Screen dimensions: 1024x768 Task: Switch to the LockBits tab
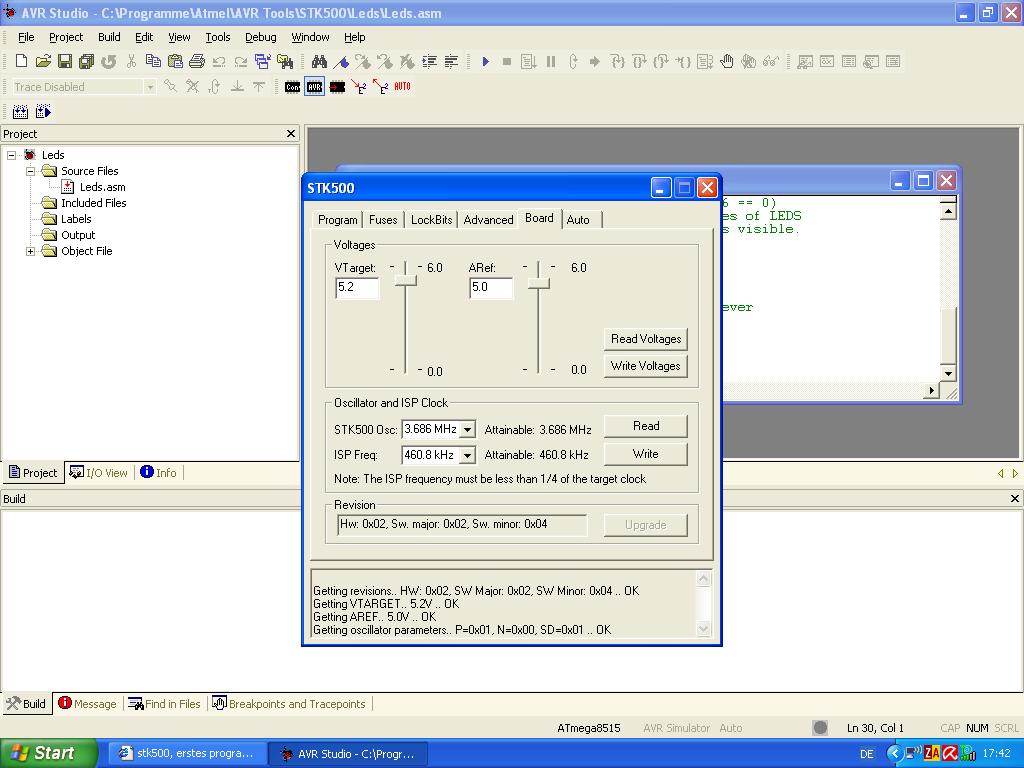click(x=431, y=220)
